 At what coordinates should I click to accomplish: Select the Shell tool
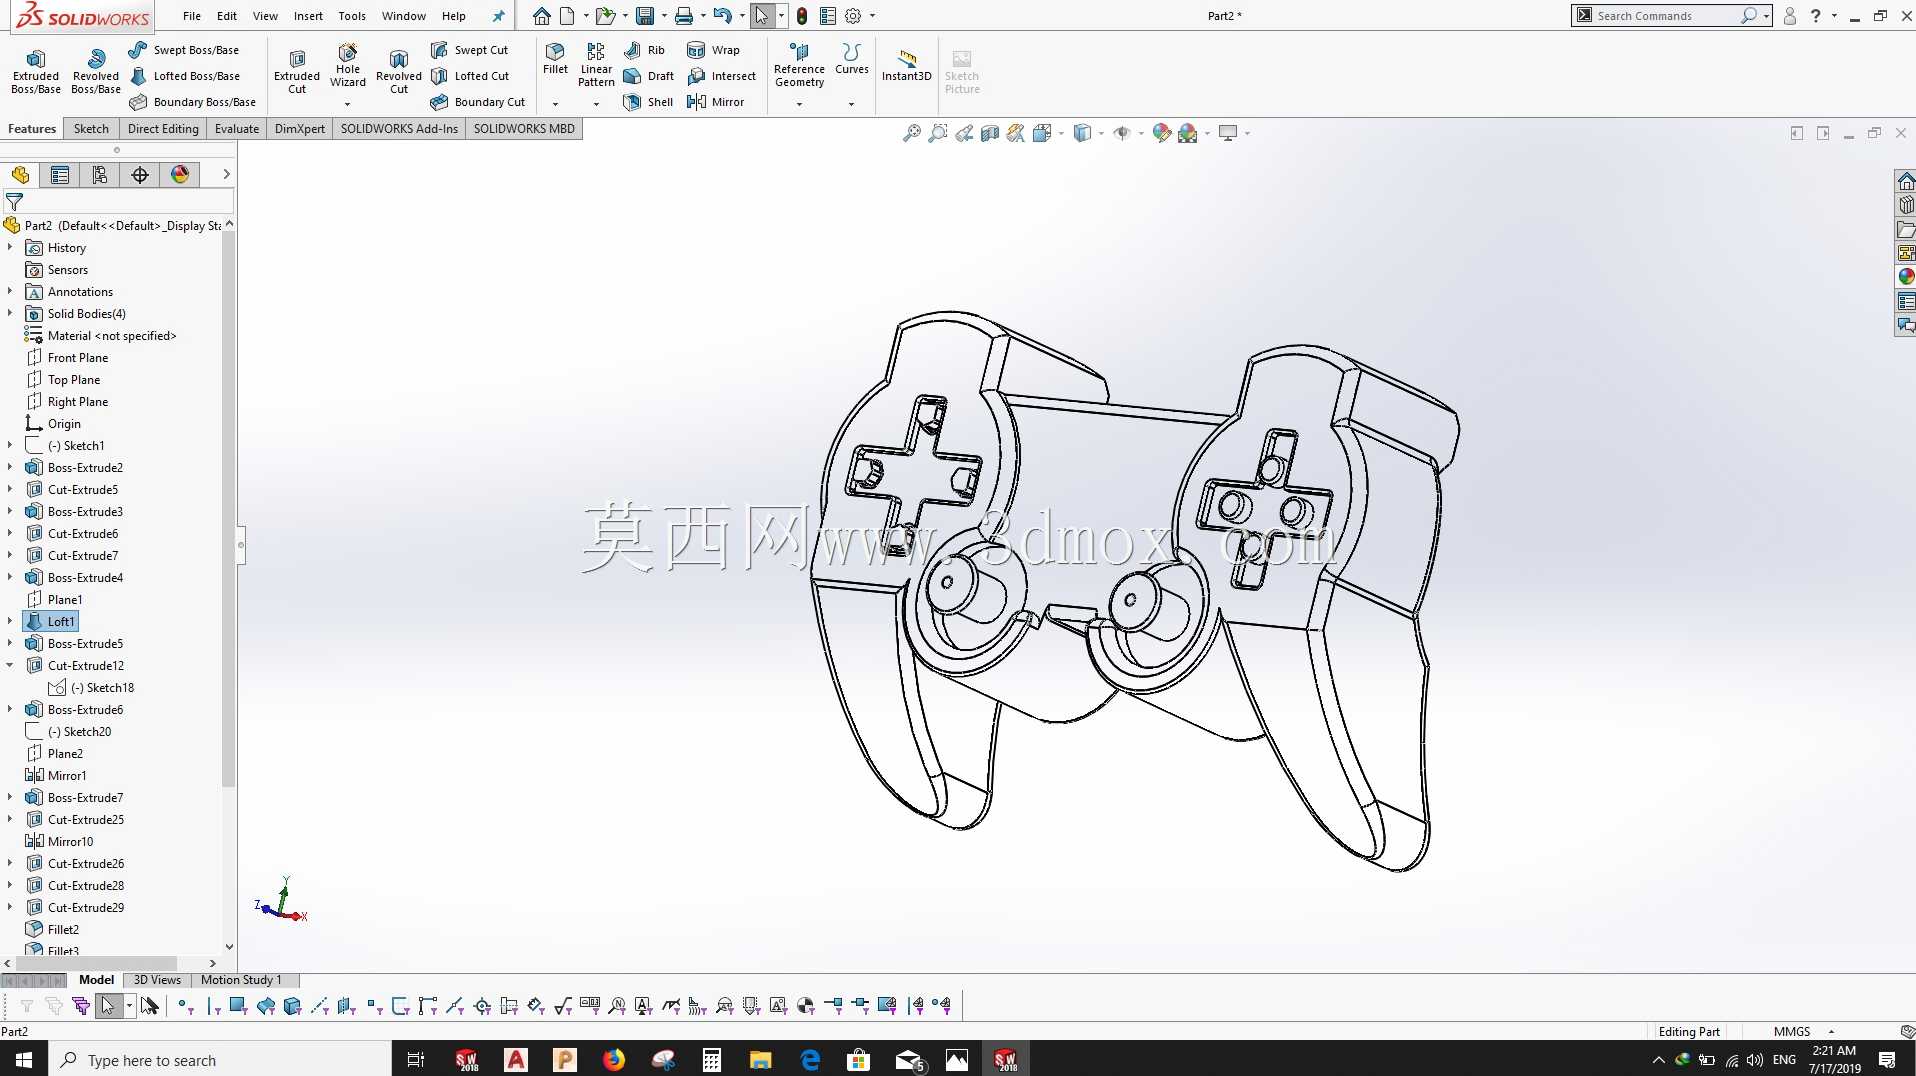648,102
